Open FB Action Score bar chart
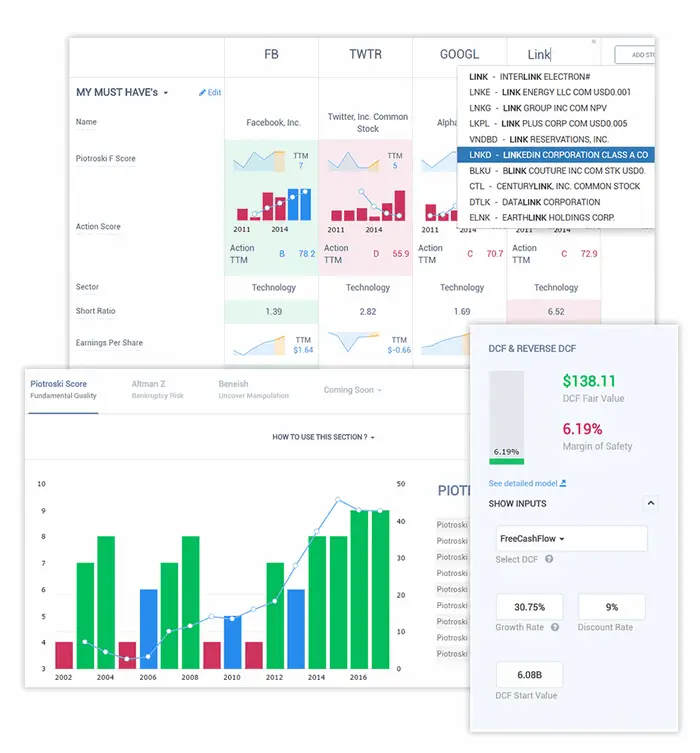The image size is (700, 753). (x=274, y=205)
